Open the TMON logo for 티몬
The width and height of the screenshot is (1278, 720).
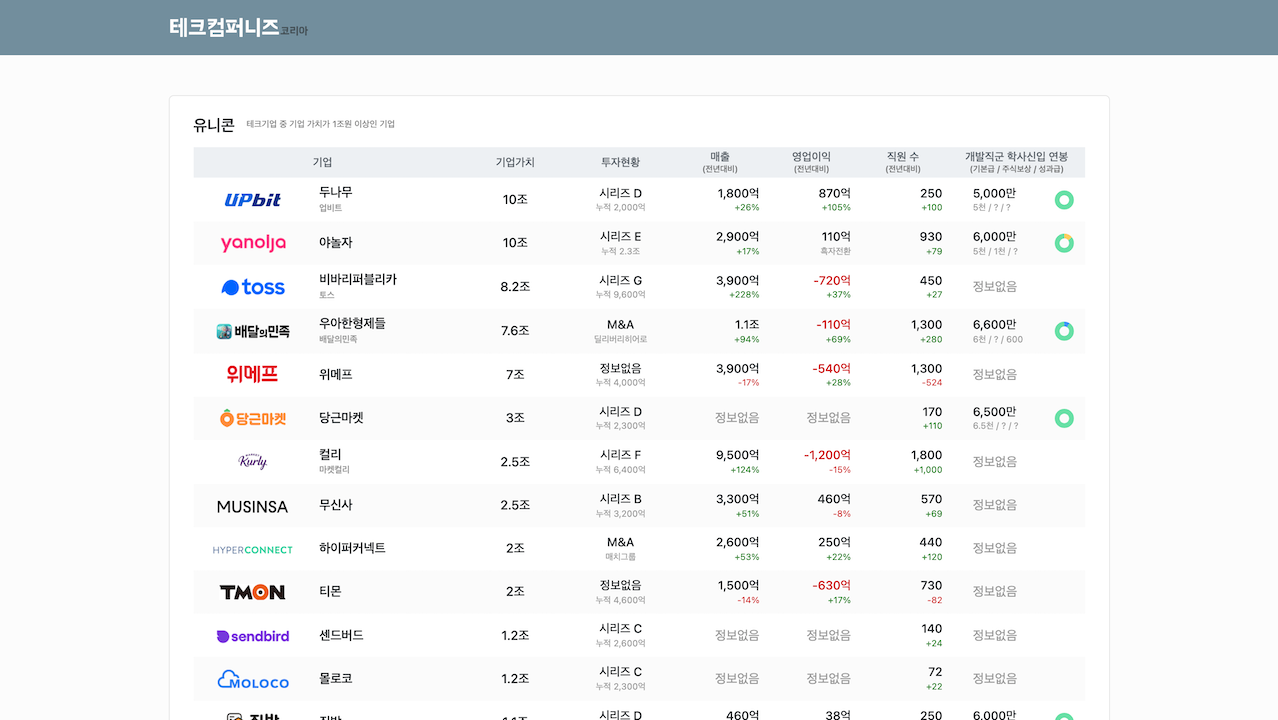click(251, 592)
